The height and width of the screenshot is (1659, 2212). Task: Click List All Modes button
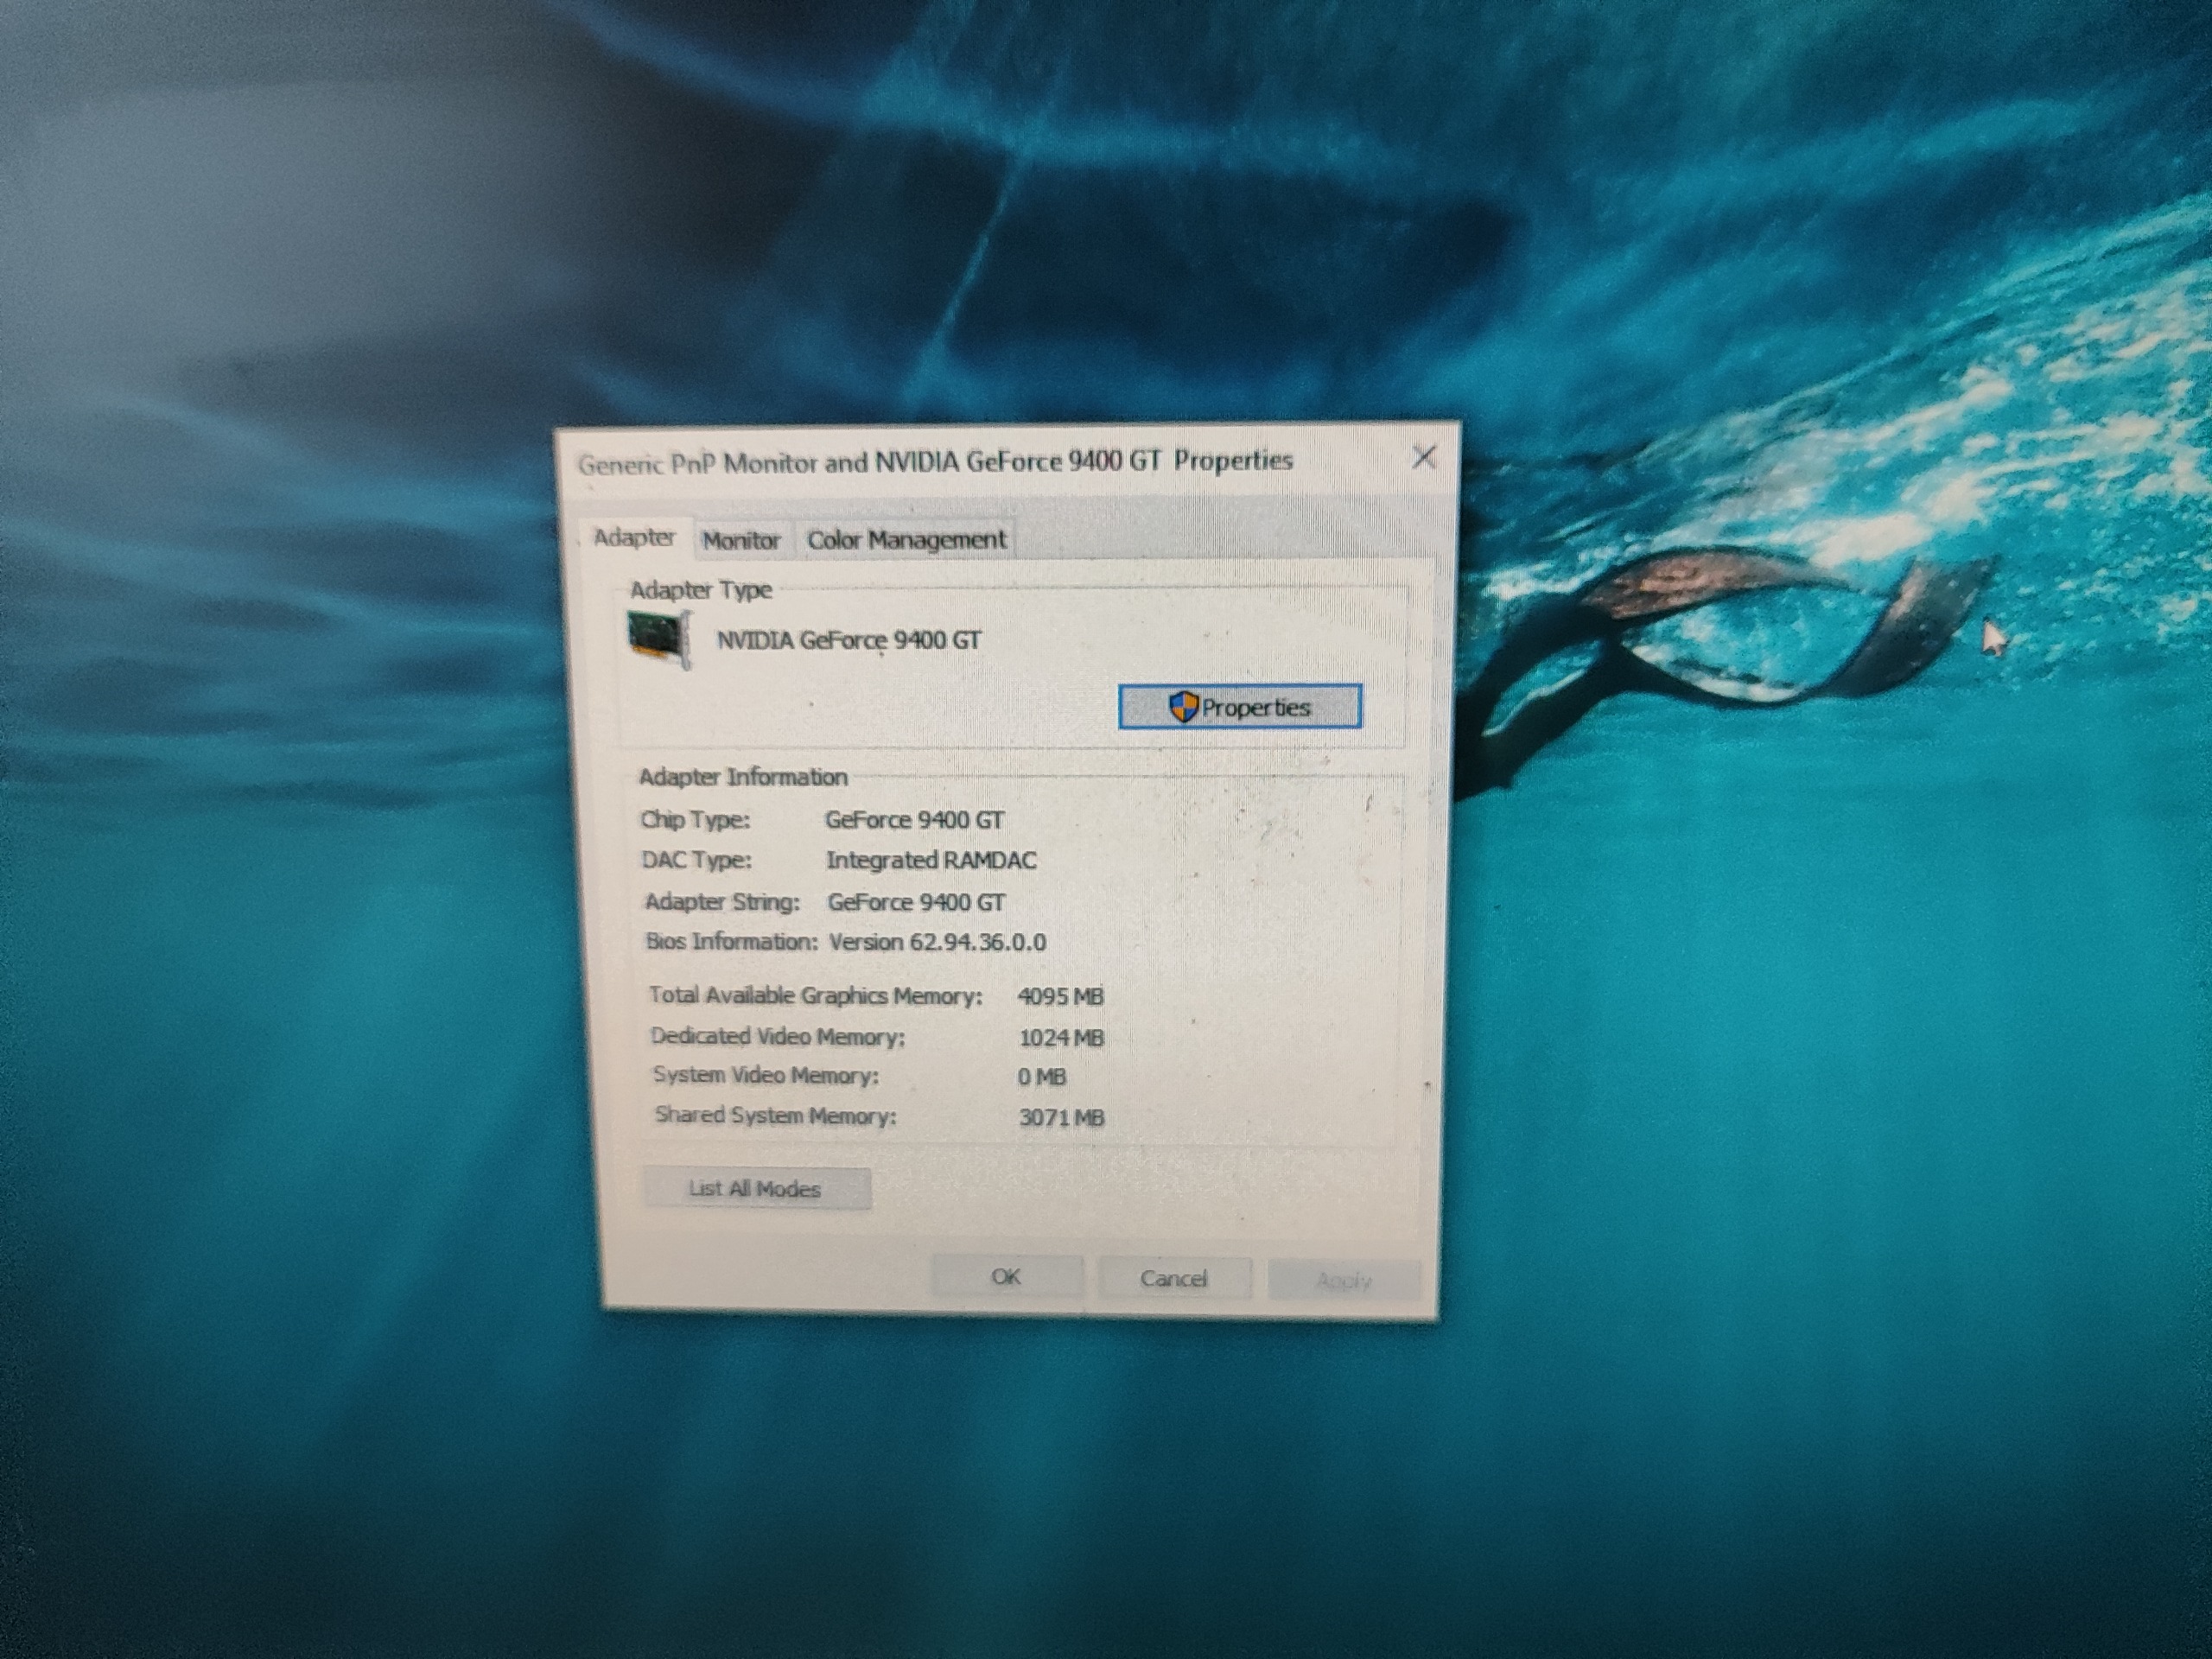pos(756,1189)
